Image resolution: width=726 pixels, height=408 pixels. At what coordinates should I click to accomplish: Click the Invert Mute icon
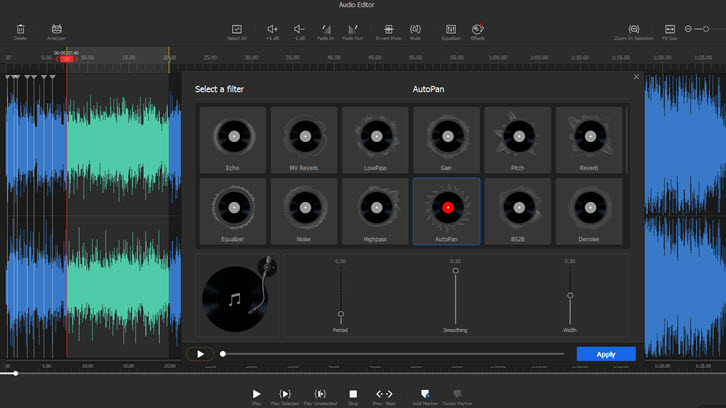(388, 29)
